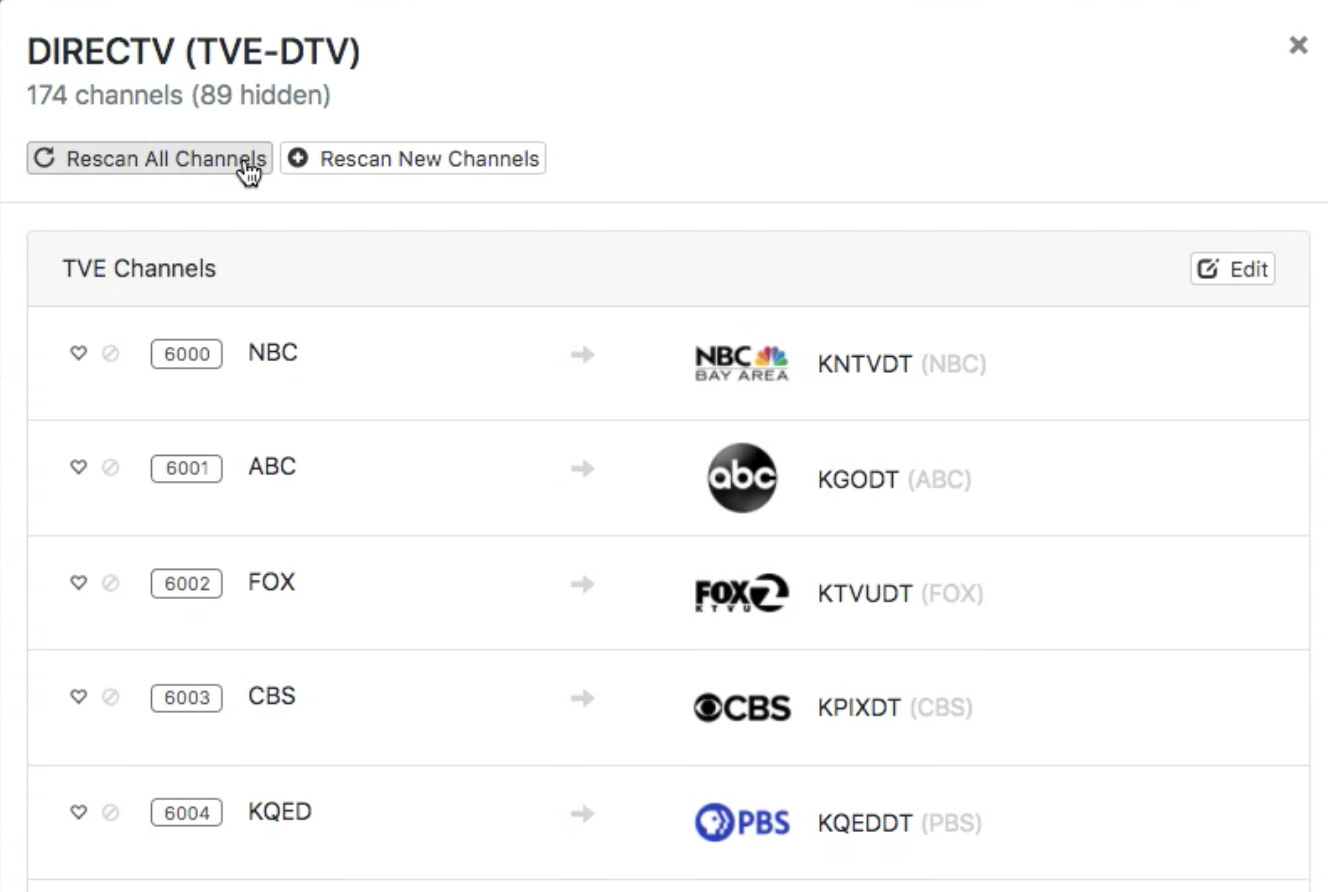Click the PBS station logo

click(x=741, y=823)
